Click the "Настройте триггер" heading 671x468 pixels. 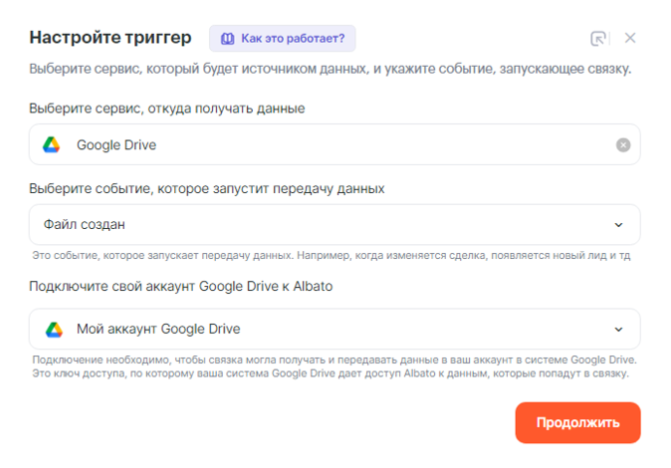[x=111, y=38]
